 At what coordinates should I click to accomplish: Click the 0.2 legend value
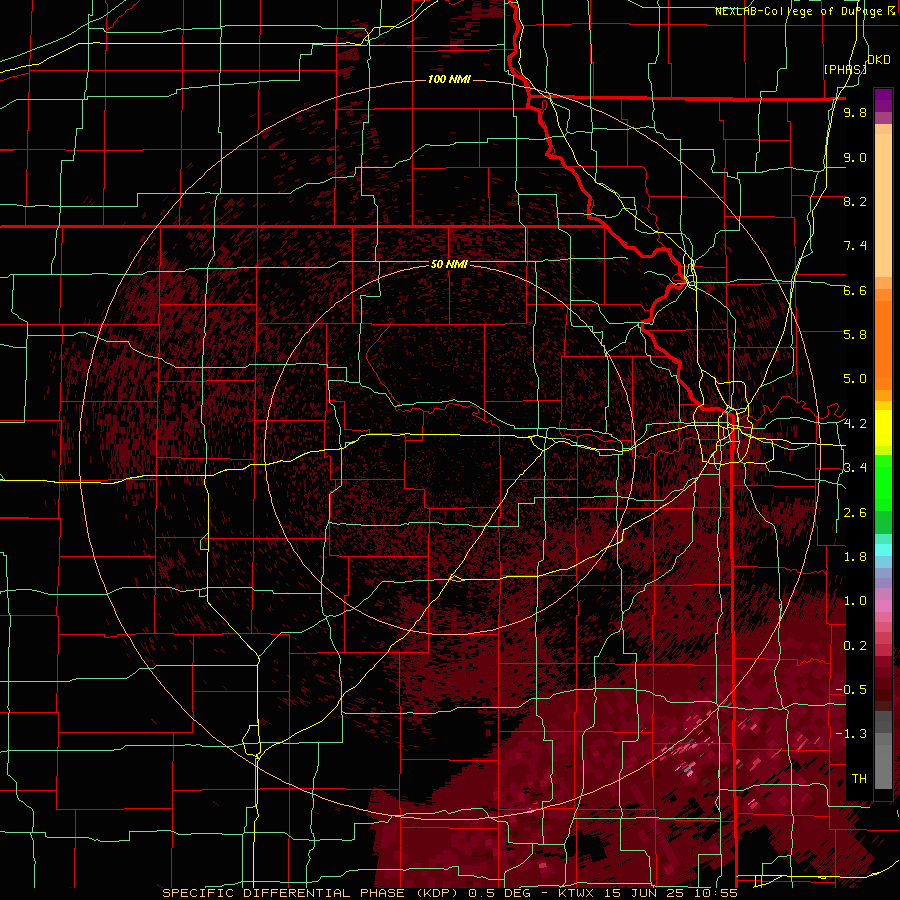coord(855,646)
